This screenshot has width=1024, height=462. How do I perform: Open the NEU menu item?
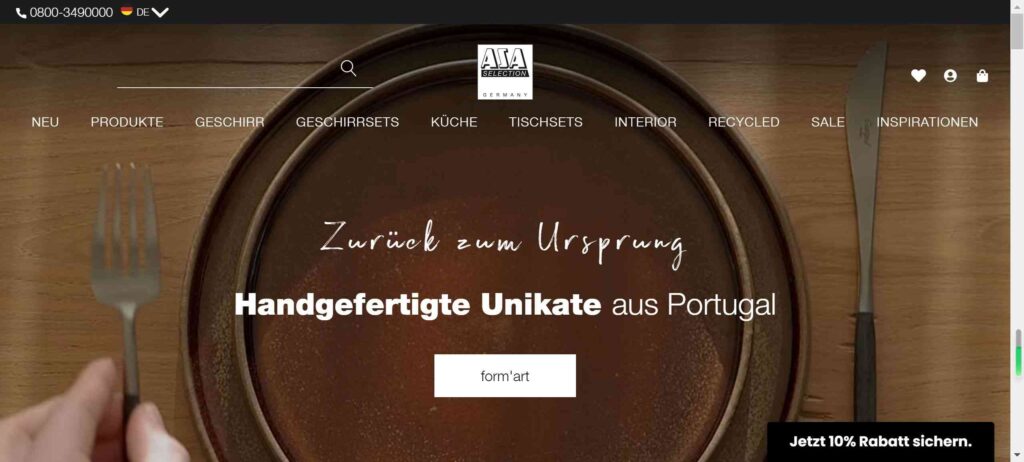click(x=45, y=122)
